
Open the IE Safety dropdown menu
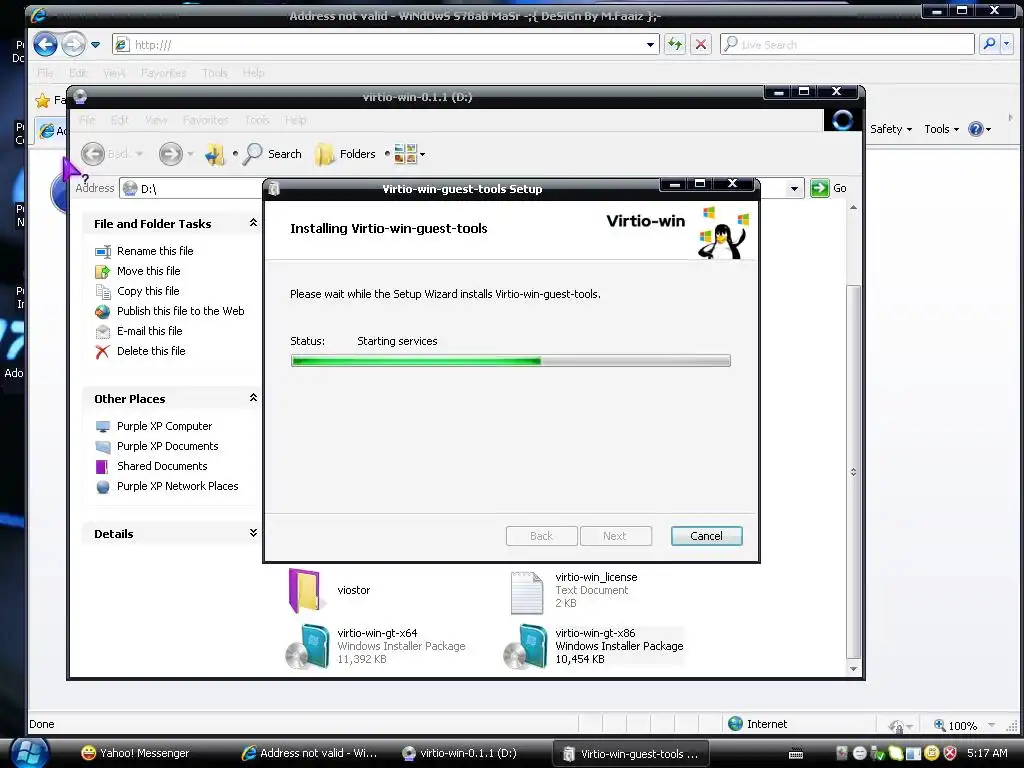[891, 129]
